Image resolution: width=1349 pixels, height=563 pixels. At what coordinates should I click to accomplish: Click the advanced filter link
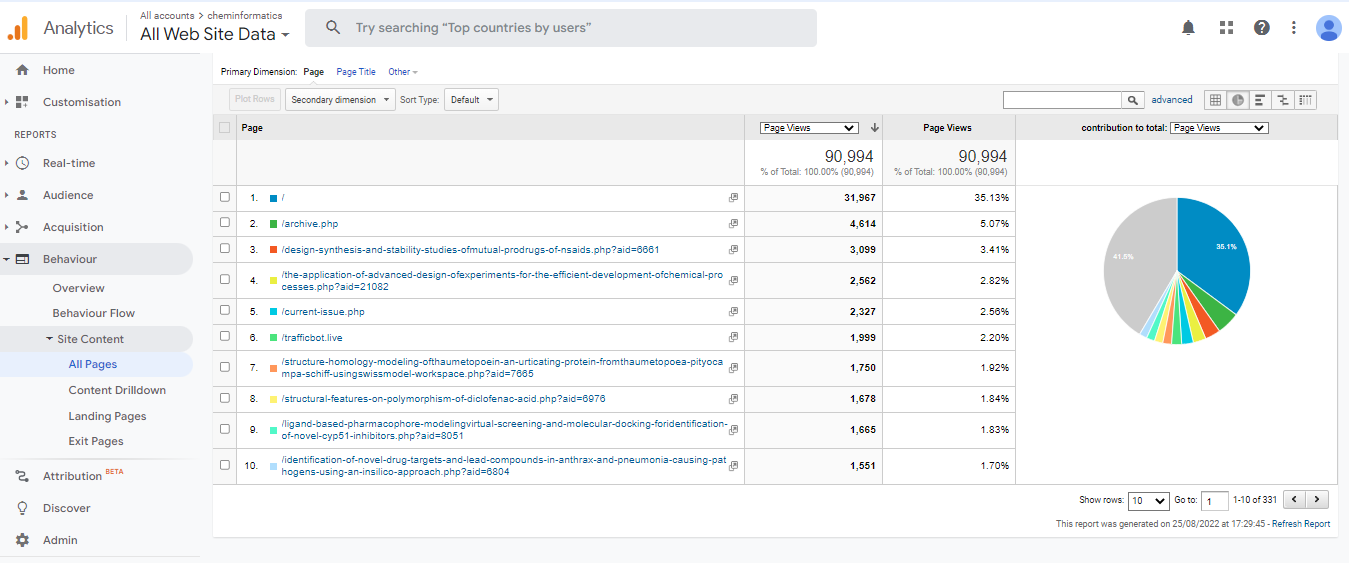(x=1172, y=100)
